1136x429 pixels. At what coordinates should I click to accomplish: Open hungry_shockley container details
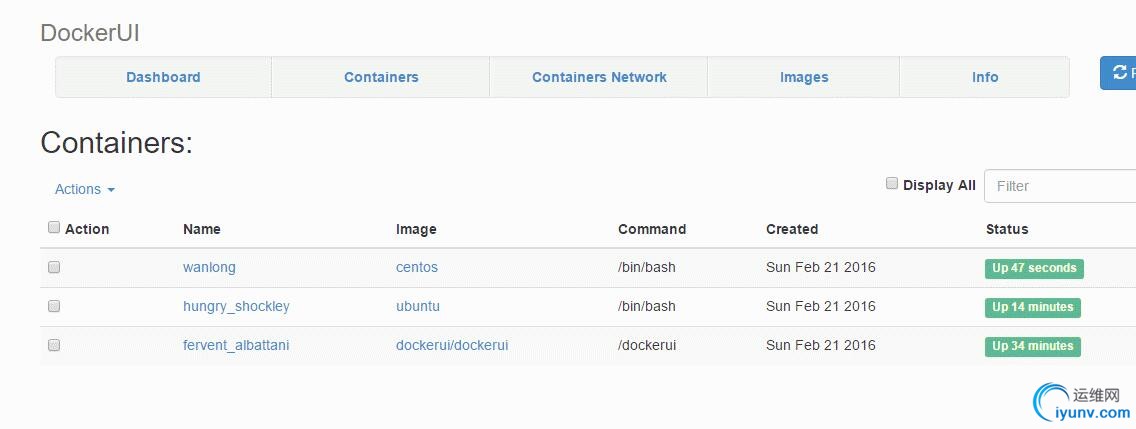tap(236, 307)
